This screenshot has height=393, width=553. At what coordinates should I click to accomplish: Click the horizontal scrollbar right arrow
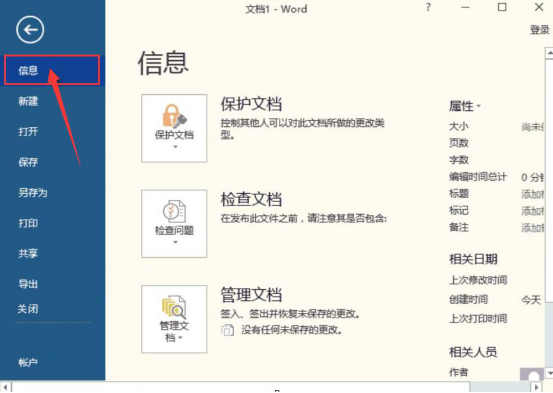pyautogui.click(x=536, y=387)
